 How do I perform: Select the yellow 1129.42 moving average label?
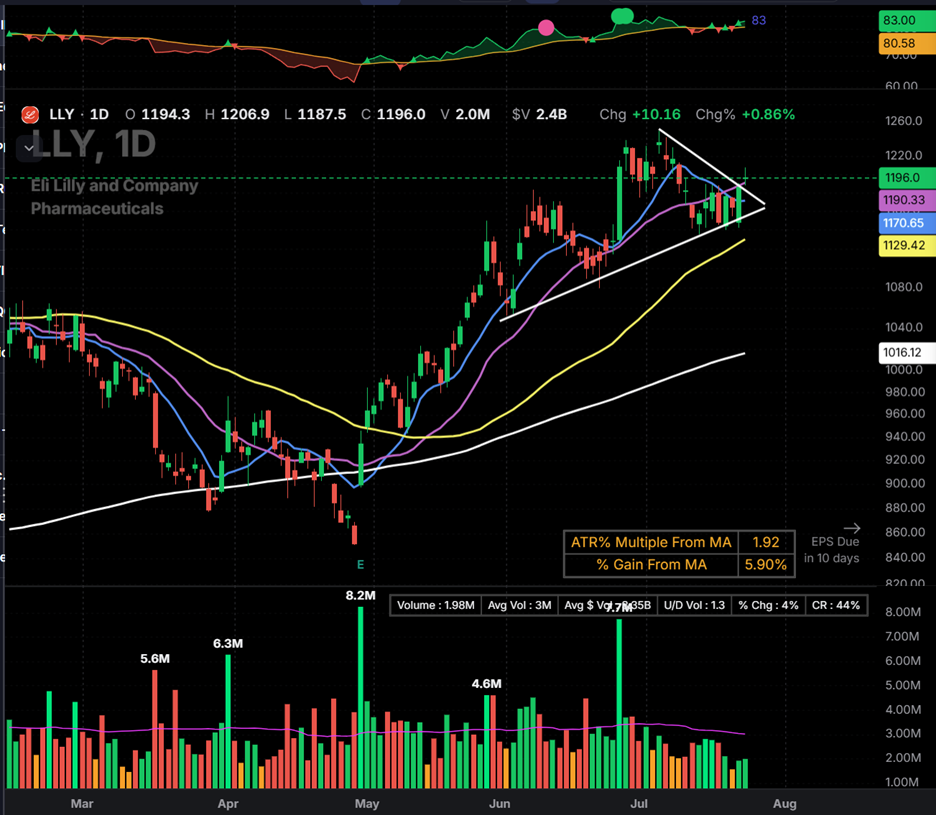[x=907, y=245]
